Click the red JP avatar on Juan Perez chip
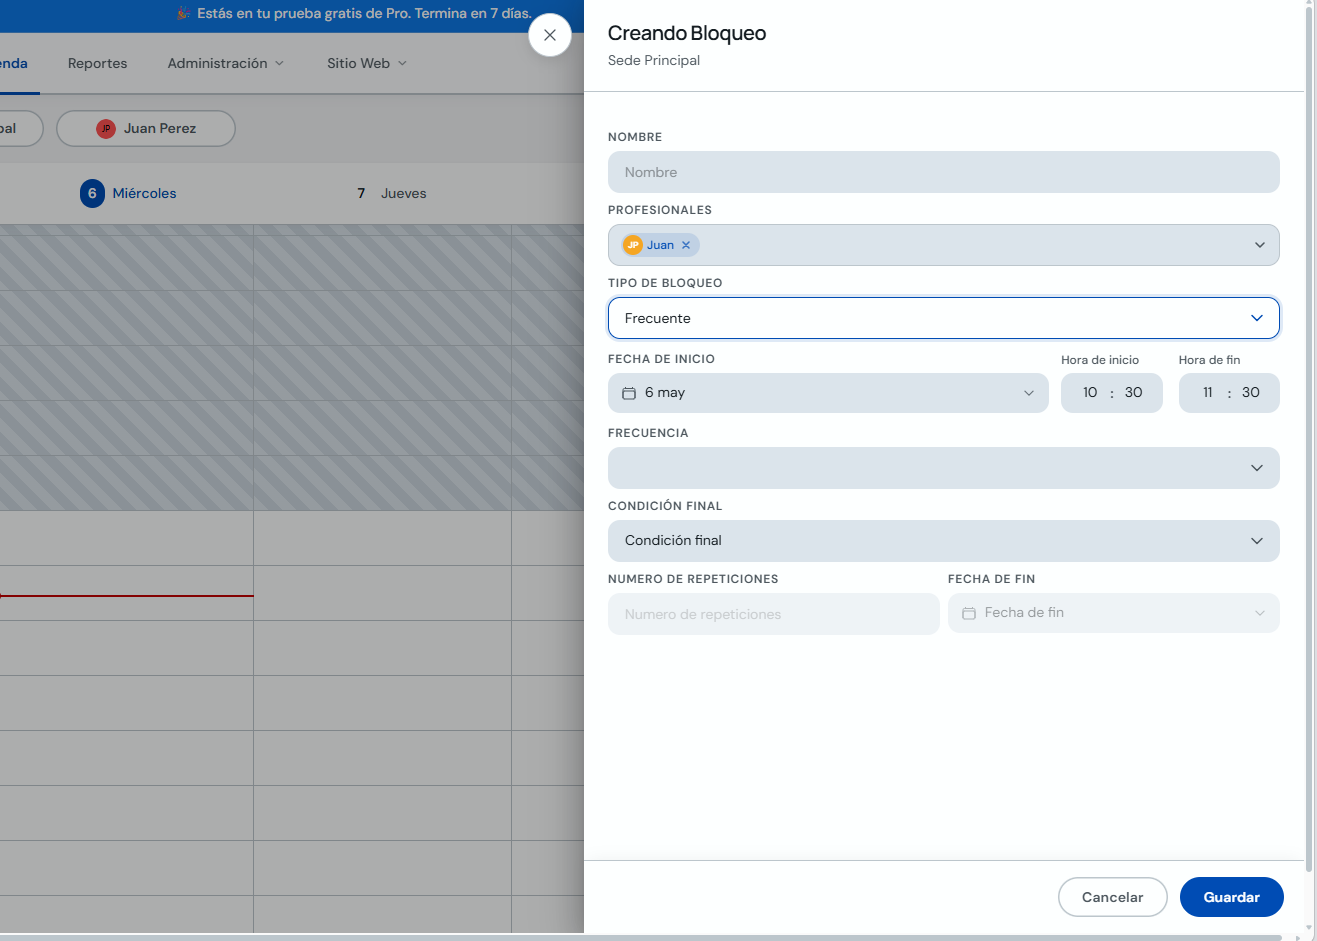The height and width of the screenshot is (941, 1317). (106, 129)
